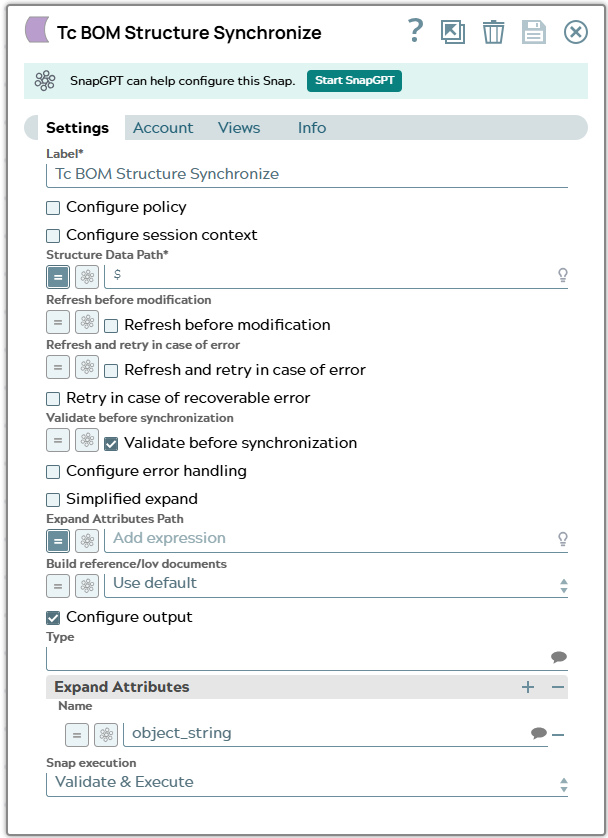
Task: Add a row to Expand Attributes
Action: point(528,687)
